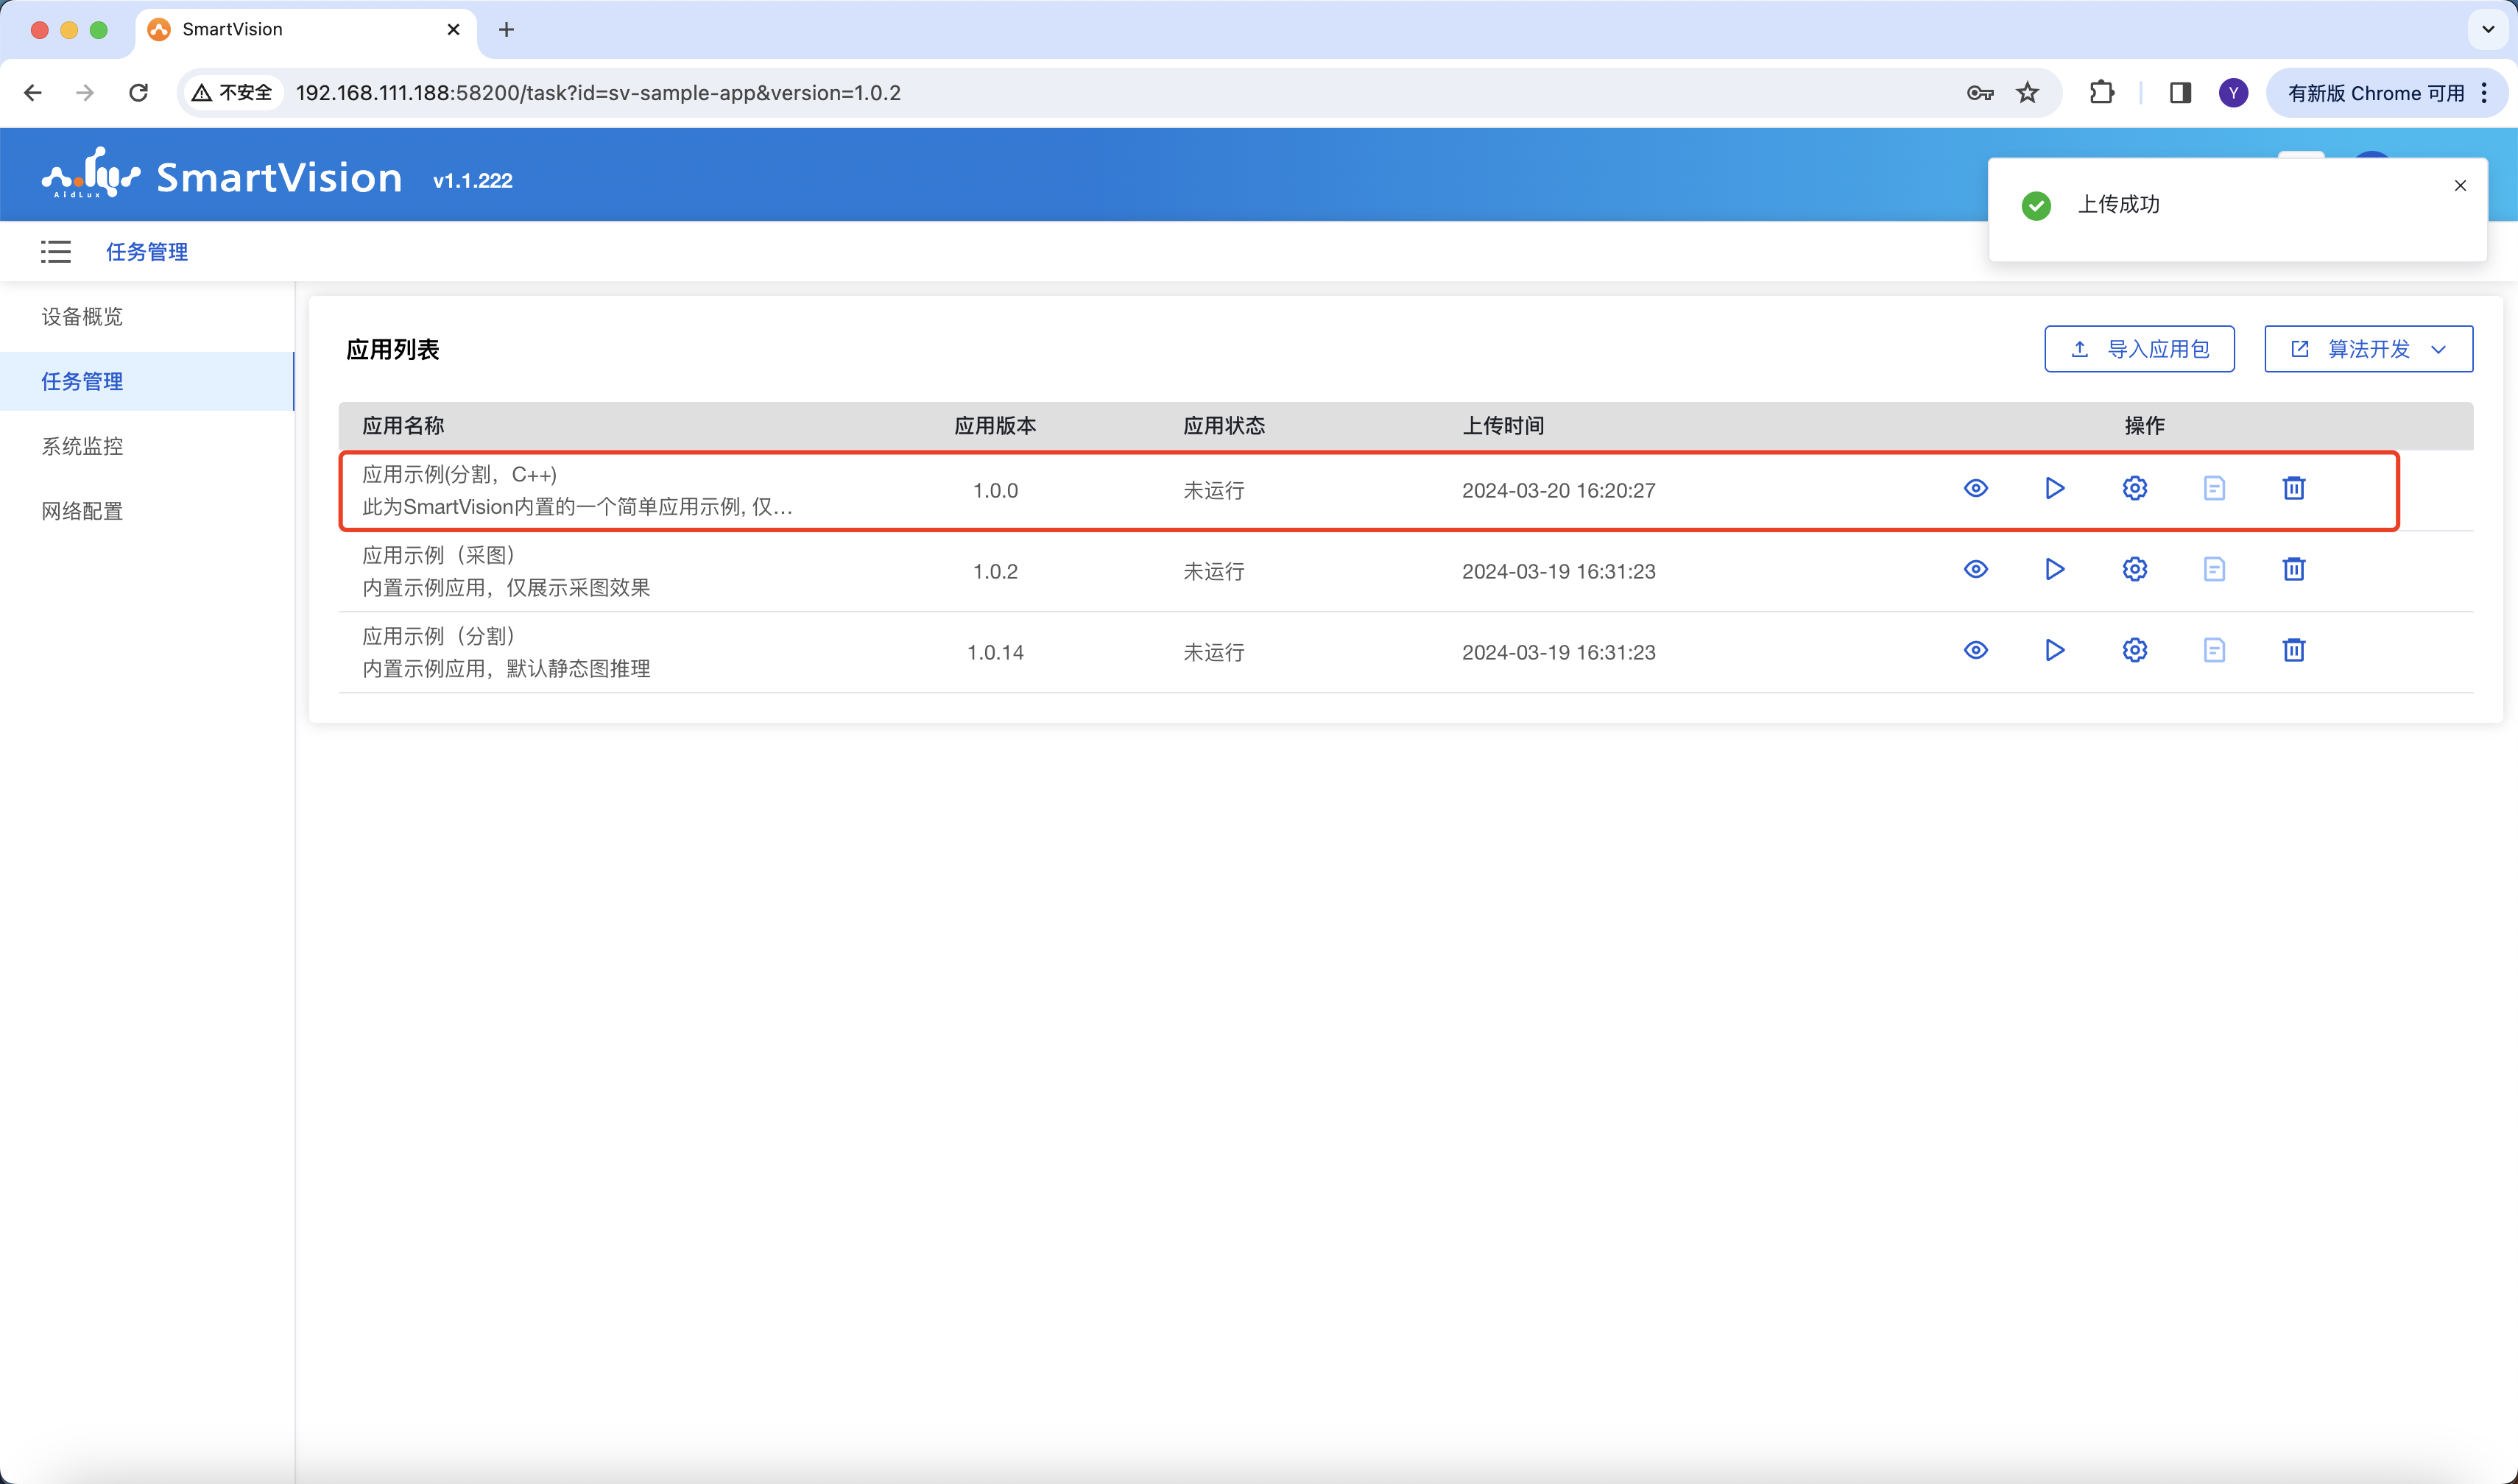2518x1484 pixels.
Task: Click the 应用列表 heading
Action: pos(393,350)
